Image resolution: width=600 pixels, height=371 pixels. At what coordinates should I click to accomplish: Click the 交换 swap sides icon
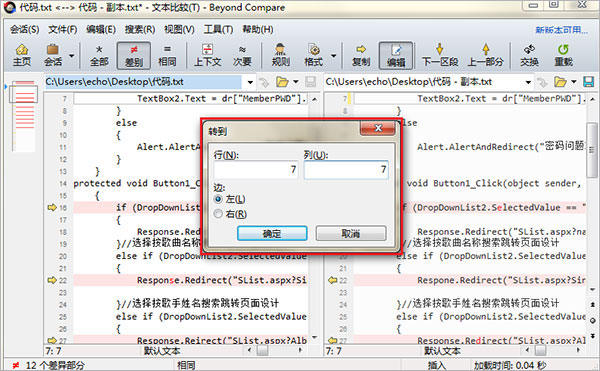click(x=529, y=55)
